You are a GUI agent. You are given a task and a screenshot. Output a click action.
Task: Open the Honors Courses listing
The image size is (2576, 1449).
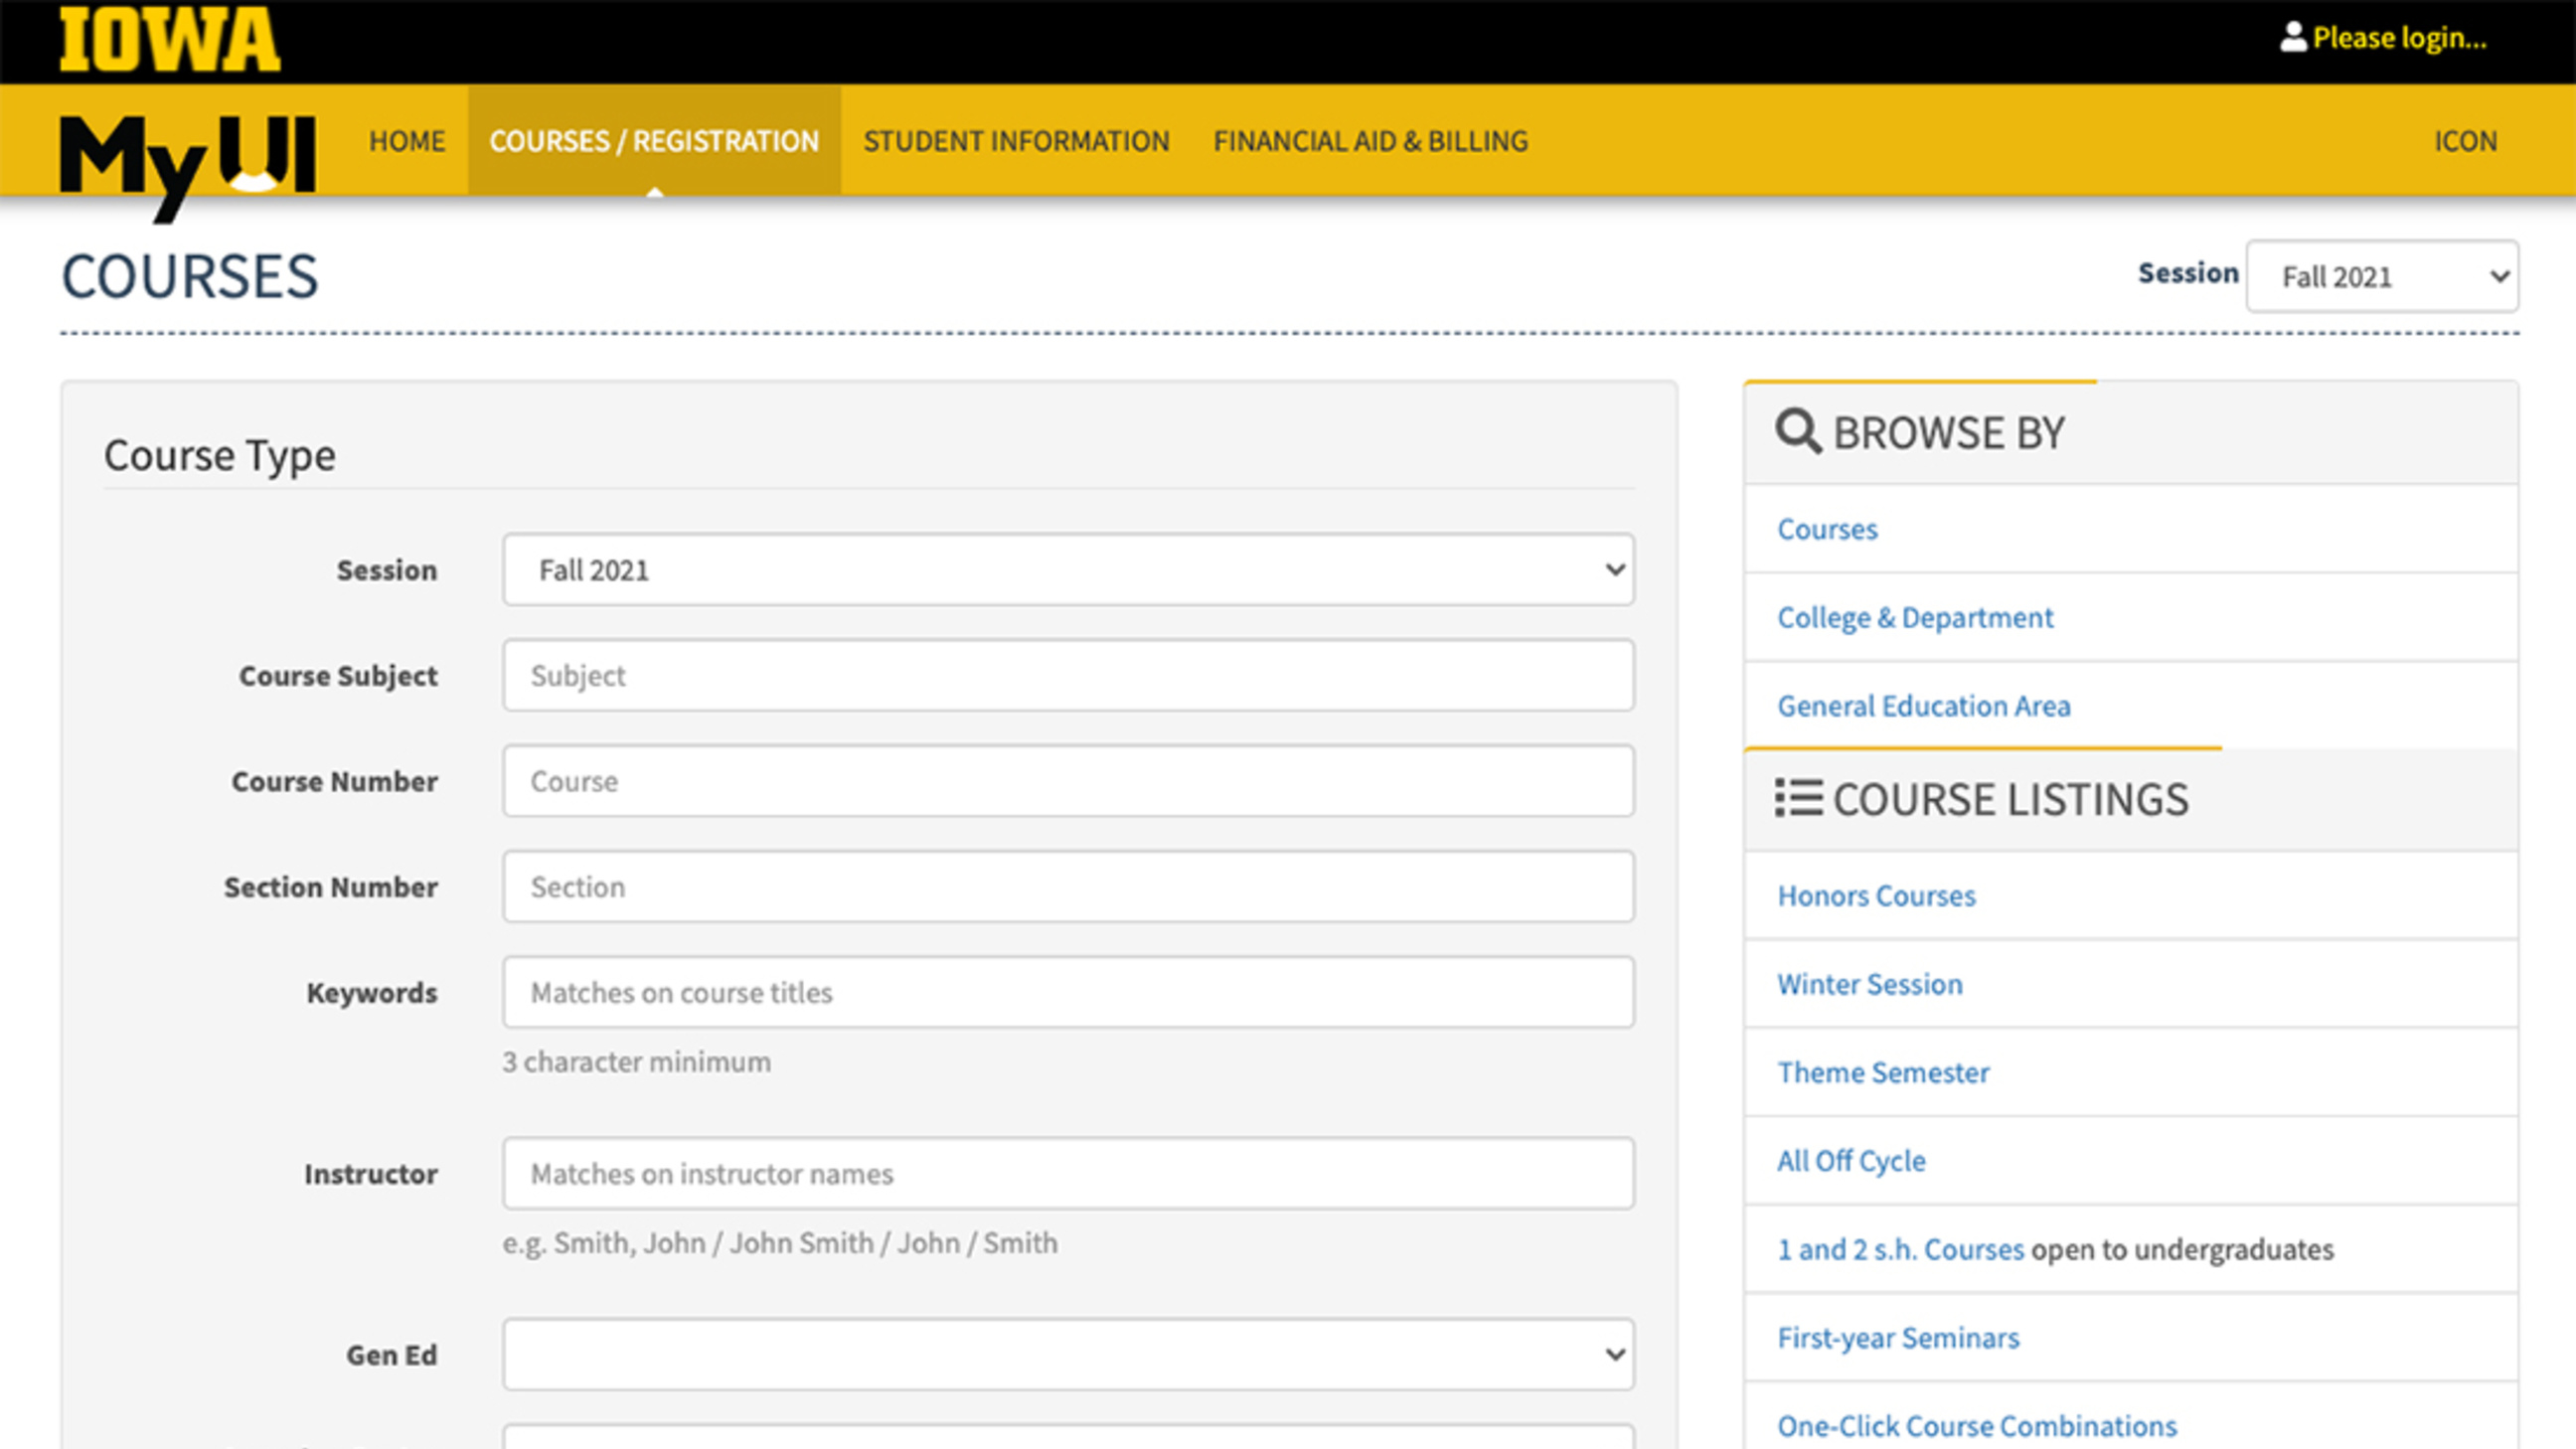click(x=1876, y=895)
